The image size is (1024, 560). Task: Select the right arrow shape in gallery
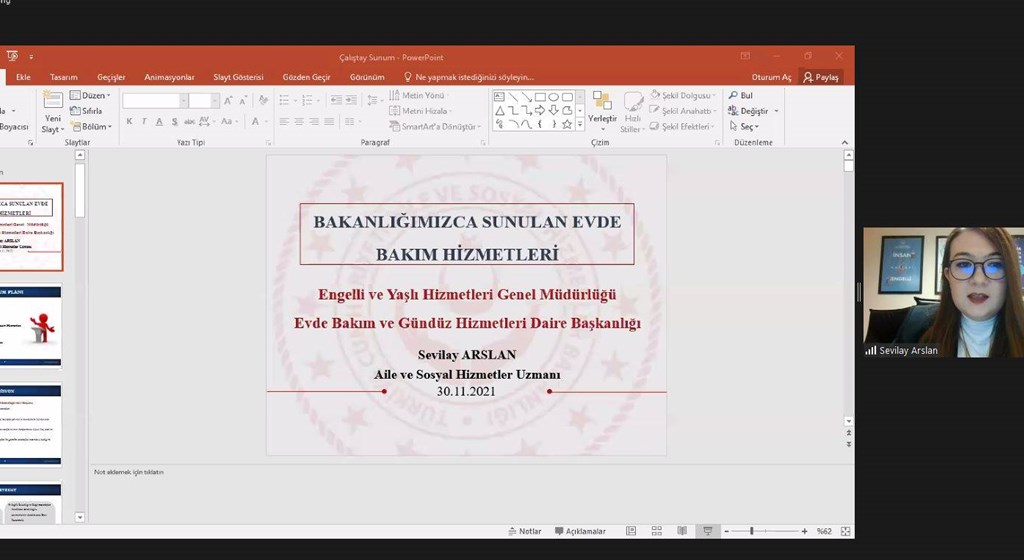pos(540,110)
